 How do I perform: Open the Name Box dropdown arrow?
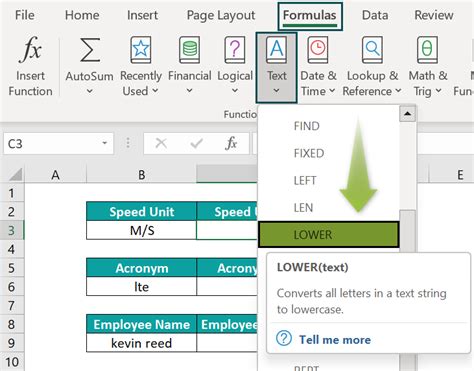click(105, 143)
